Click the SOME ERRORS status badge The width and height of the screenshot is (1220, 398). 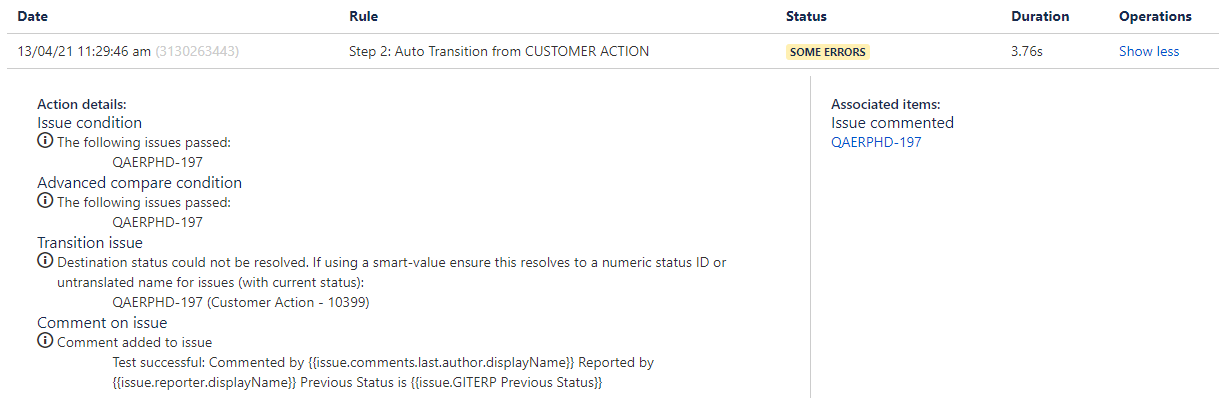(x=827, y=51)
